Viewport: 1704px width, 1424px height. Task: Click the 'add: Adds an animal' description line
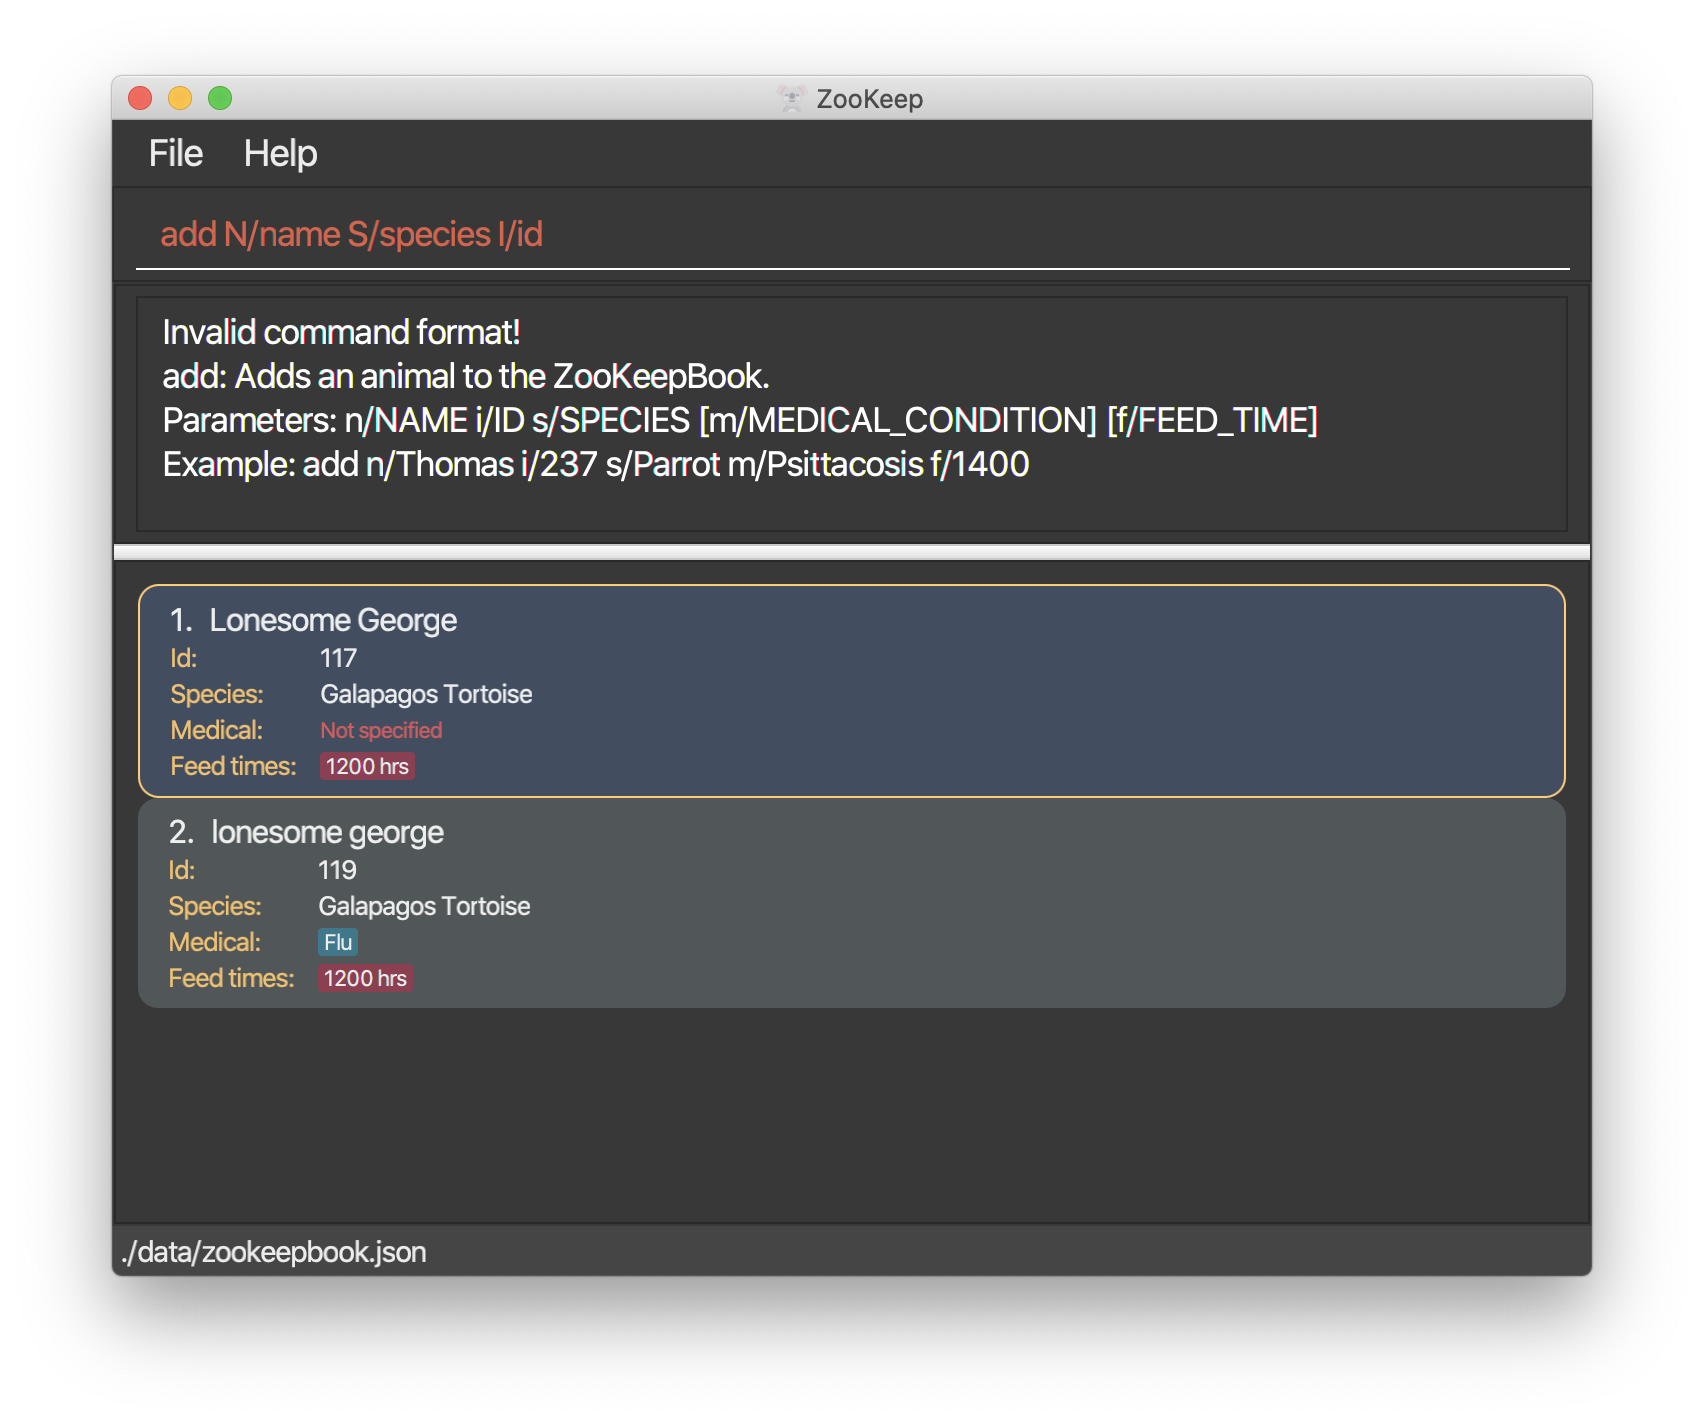[x=466, y=376]
